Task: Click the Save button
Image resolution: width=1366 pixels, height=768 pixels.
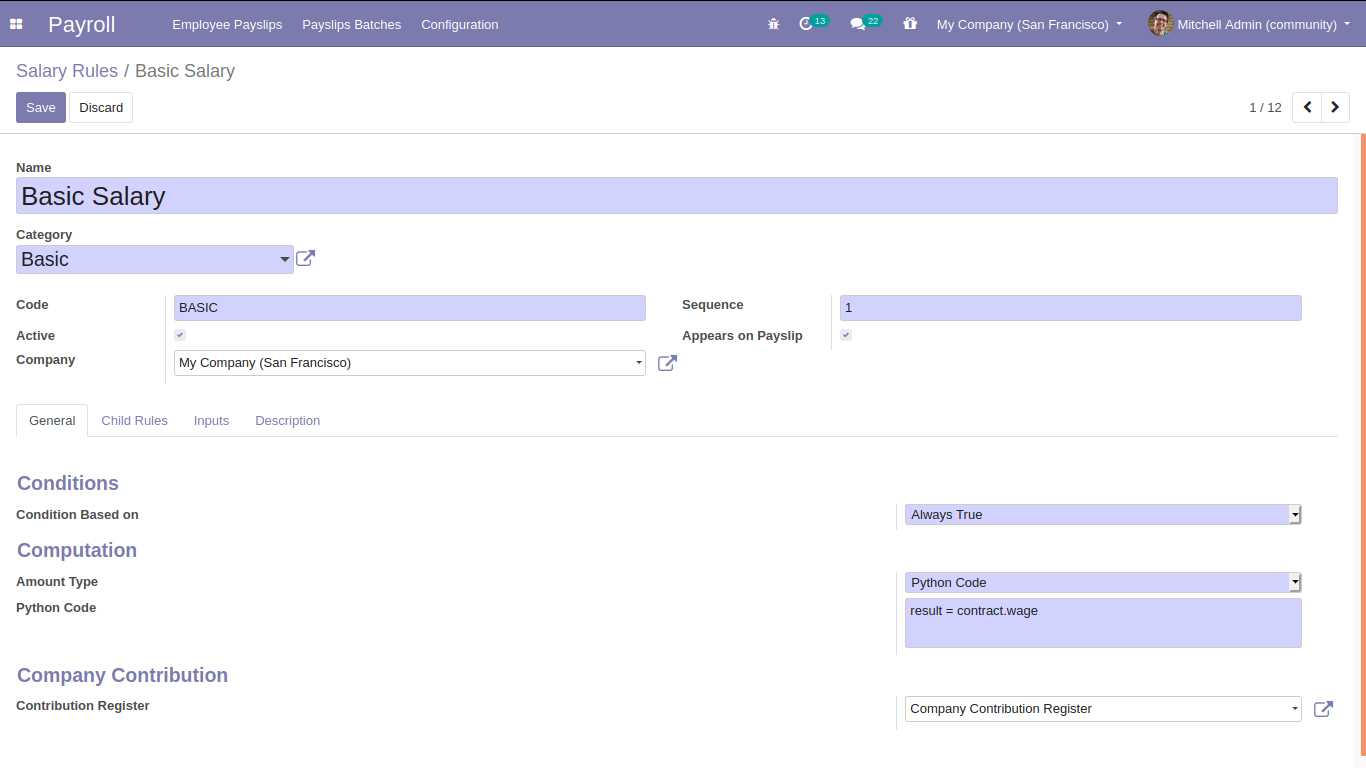Action: pyautogui.click(x=41, y=108)
